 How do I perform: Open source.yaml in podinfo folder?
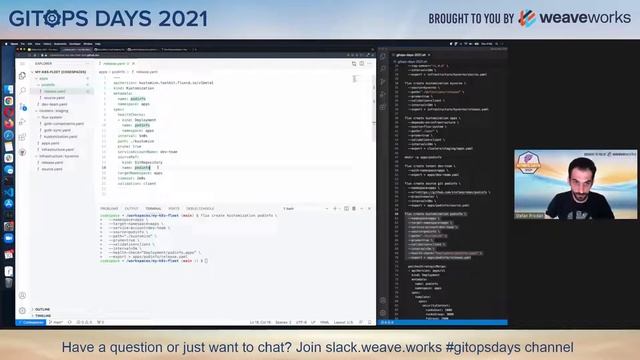click(54, 98)
